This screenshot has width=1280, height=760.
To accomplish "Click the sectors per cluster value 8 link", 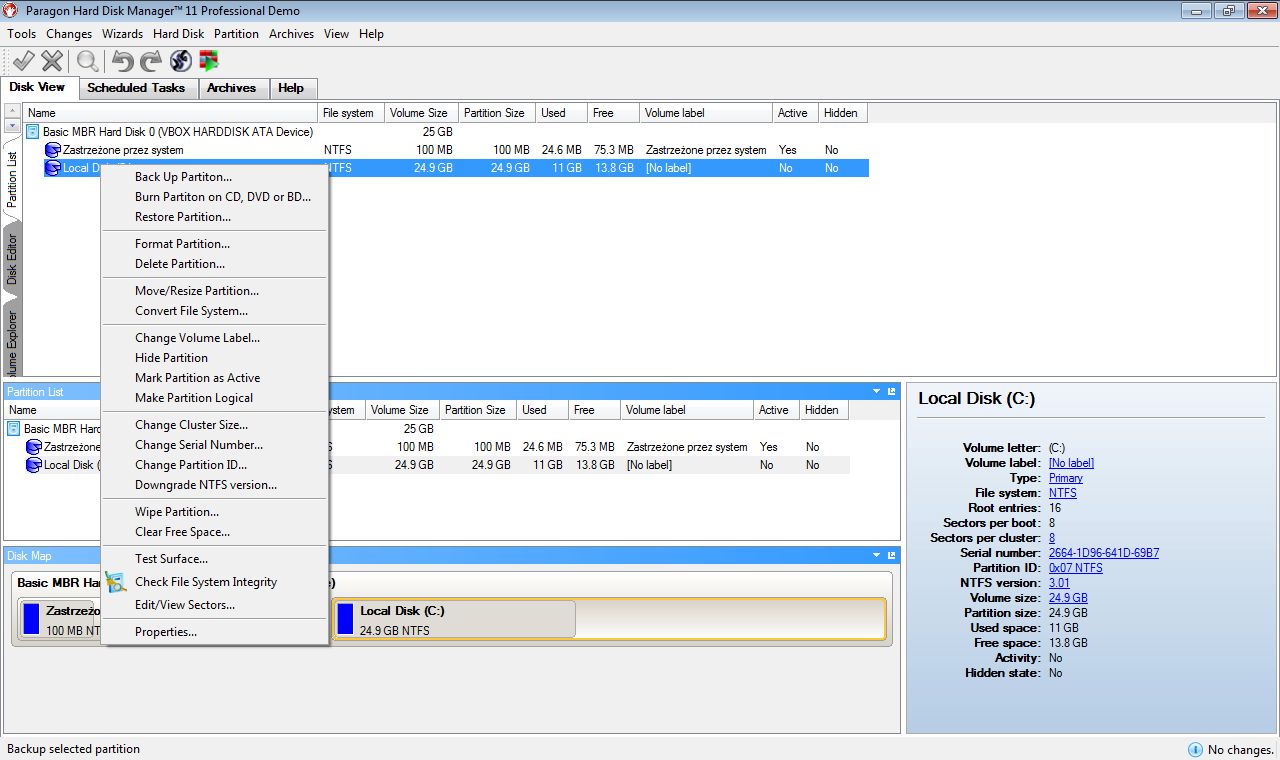I will [1051, 538].
